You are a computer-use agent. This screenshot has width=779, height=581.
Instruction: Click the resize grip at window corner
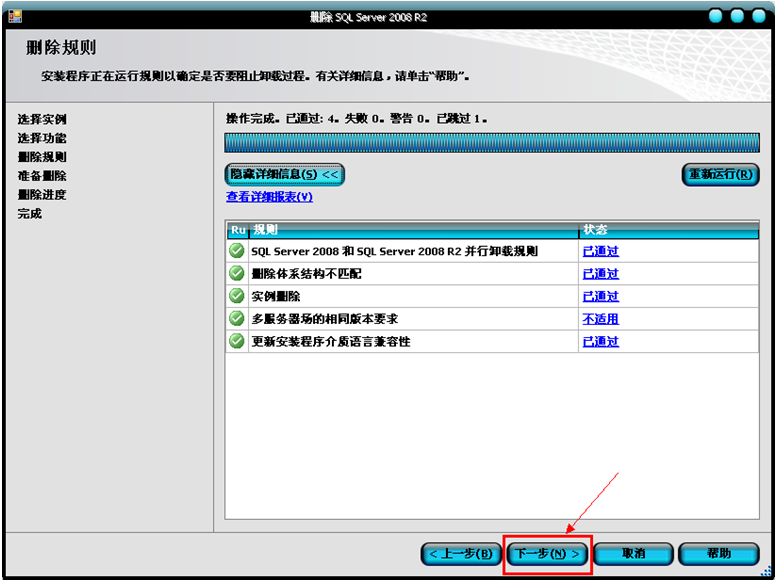(767, 572)
